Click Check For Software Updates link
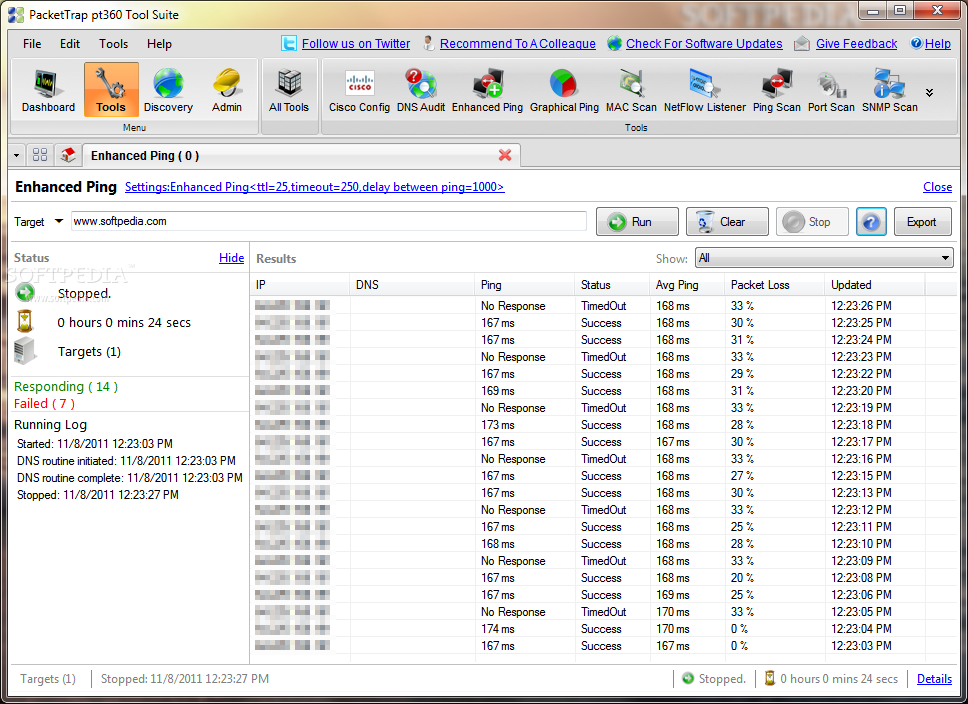Viewport: 968px width, 704px height. (x=704, y=44)
